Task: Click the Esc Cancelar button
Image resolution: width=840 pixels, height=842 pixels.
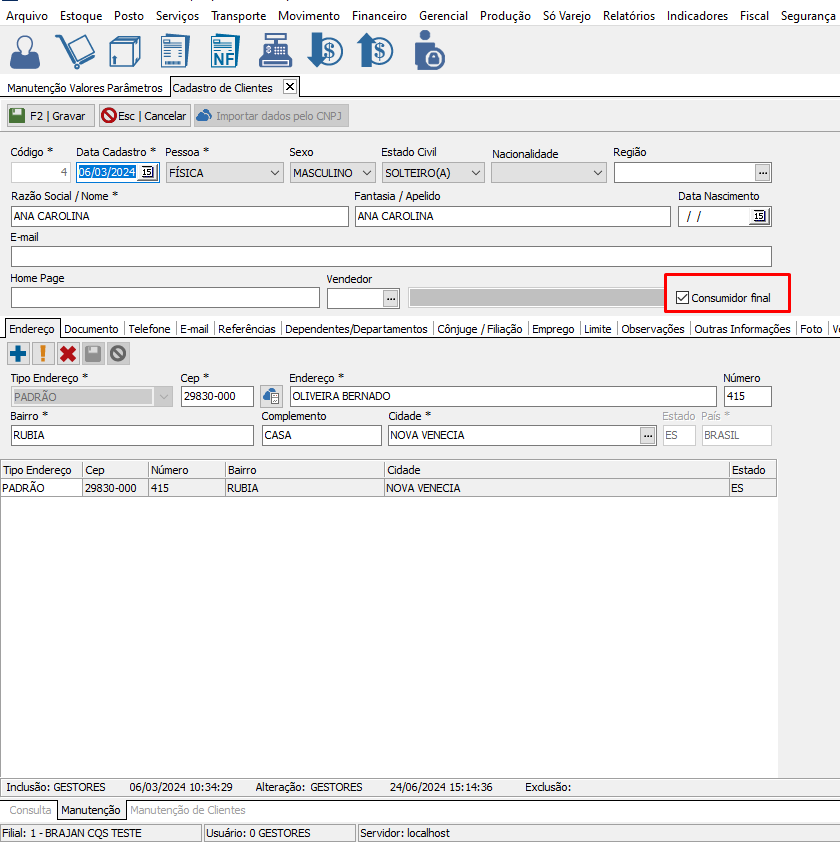Action: pos(144,116)
